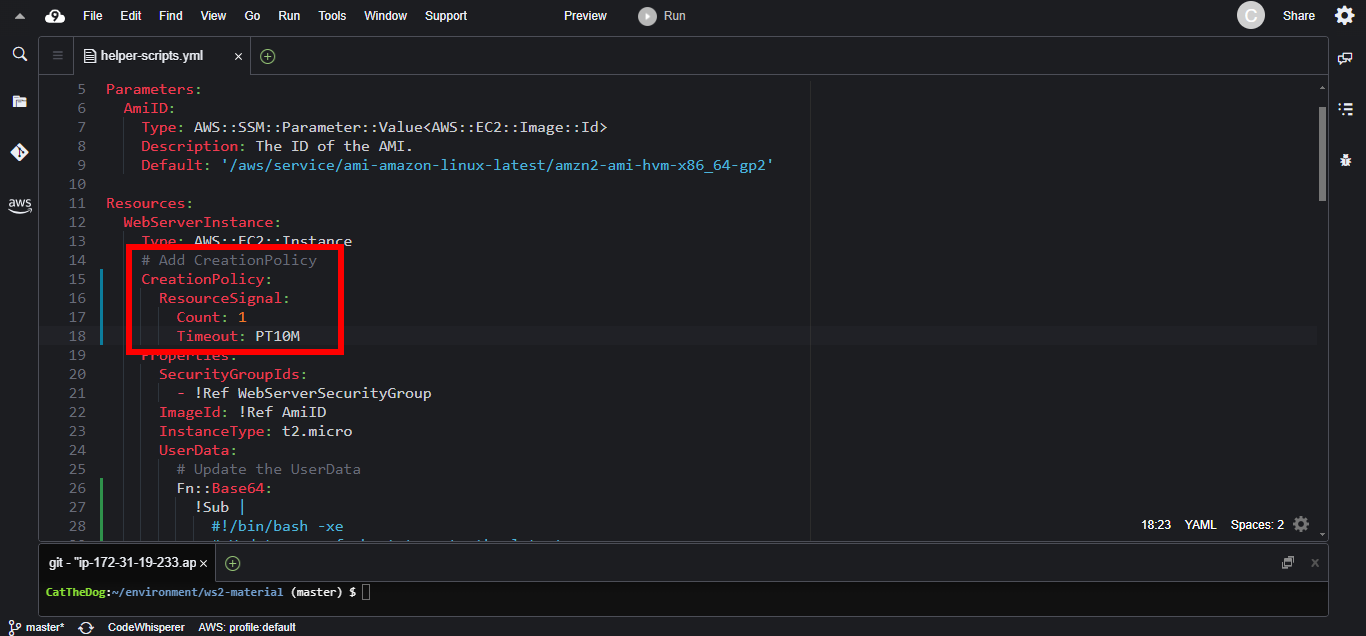Open the search panel magnifier icon
Image resolution: width=1366 pixels, height=636 pixels.
tap(19, 54)
